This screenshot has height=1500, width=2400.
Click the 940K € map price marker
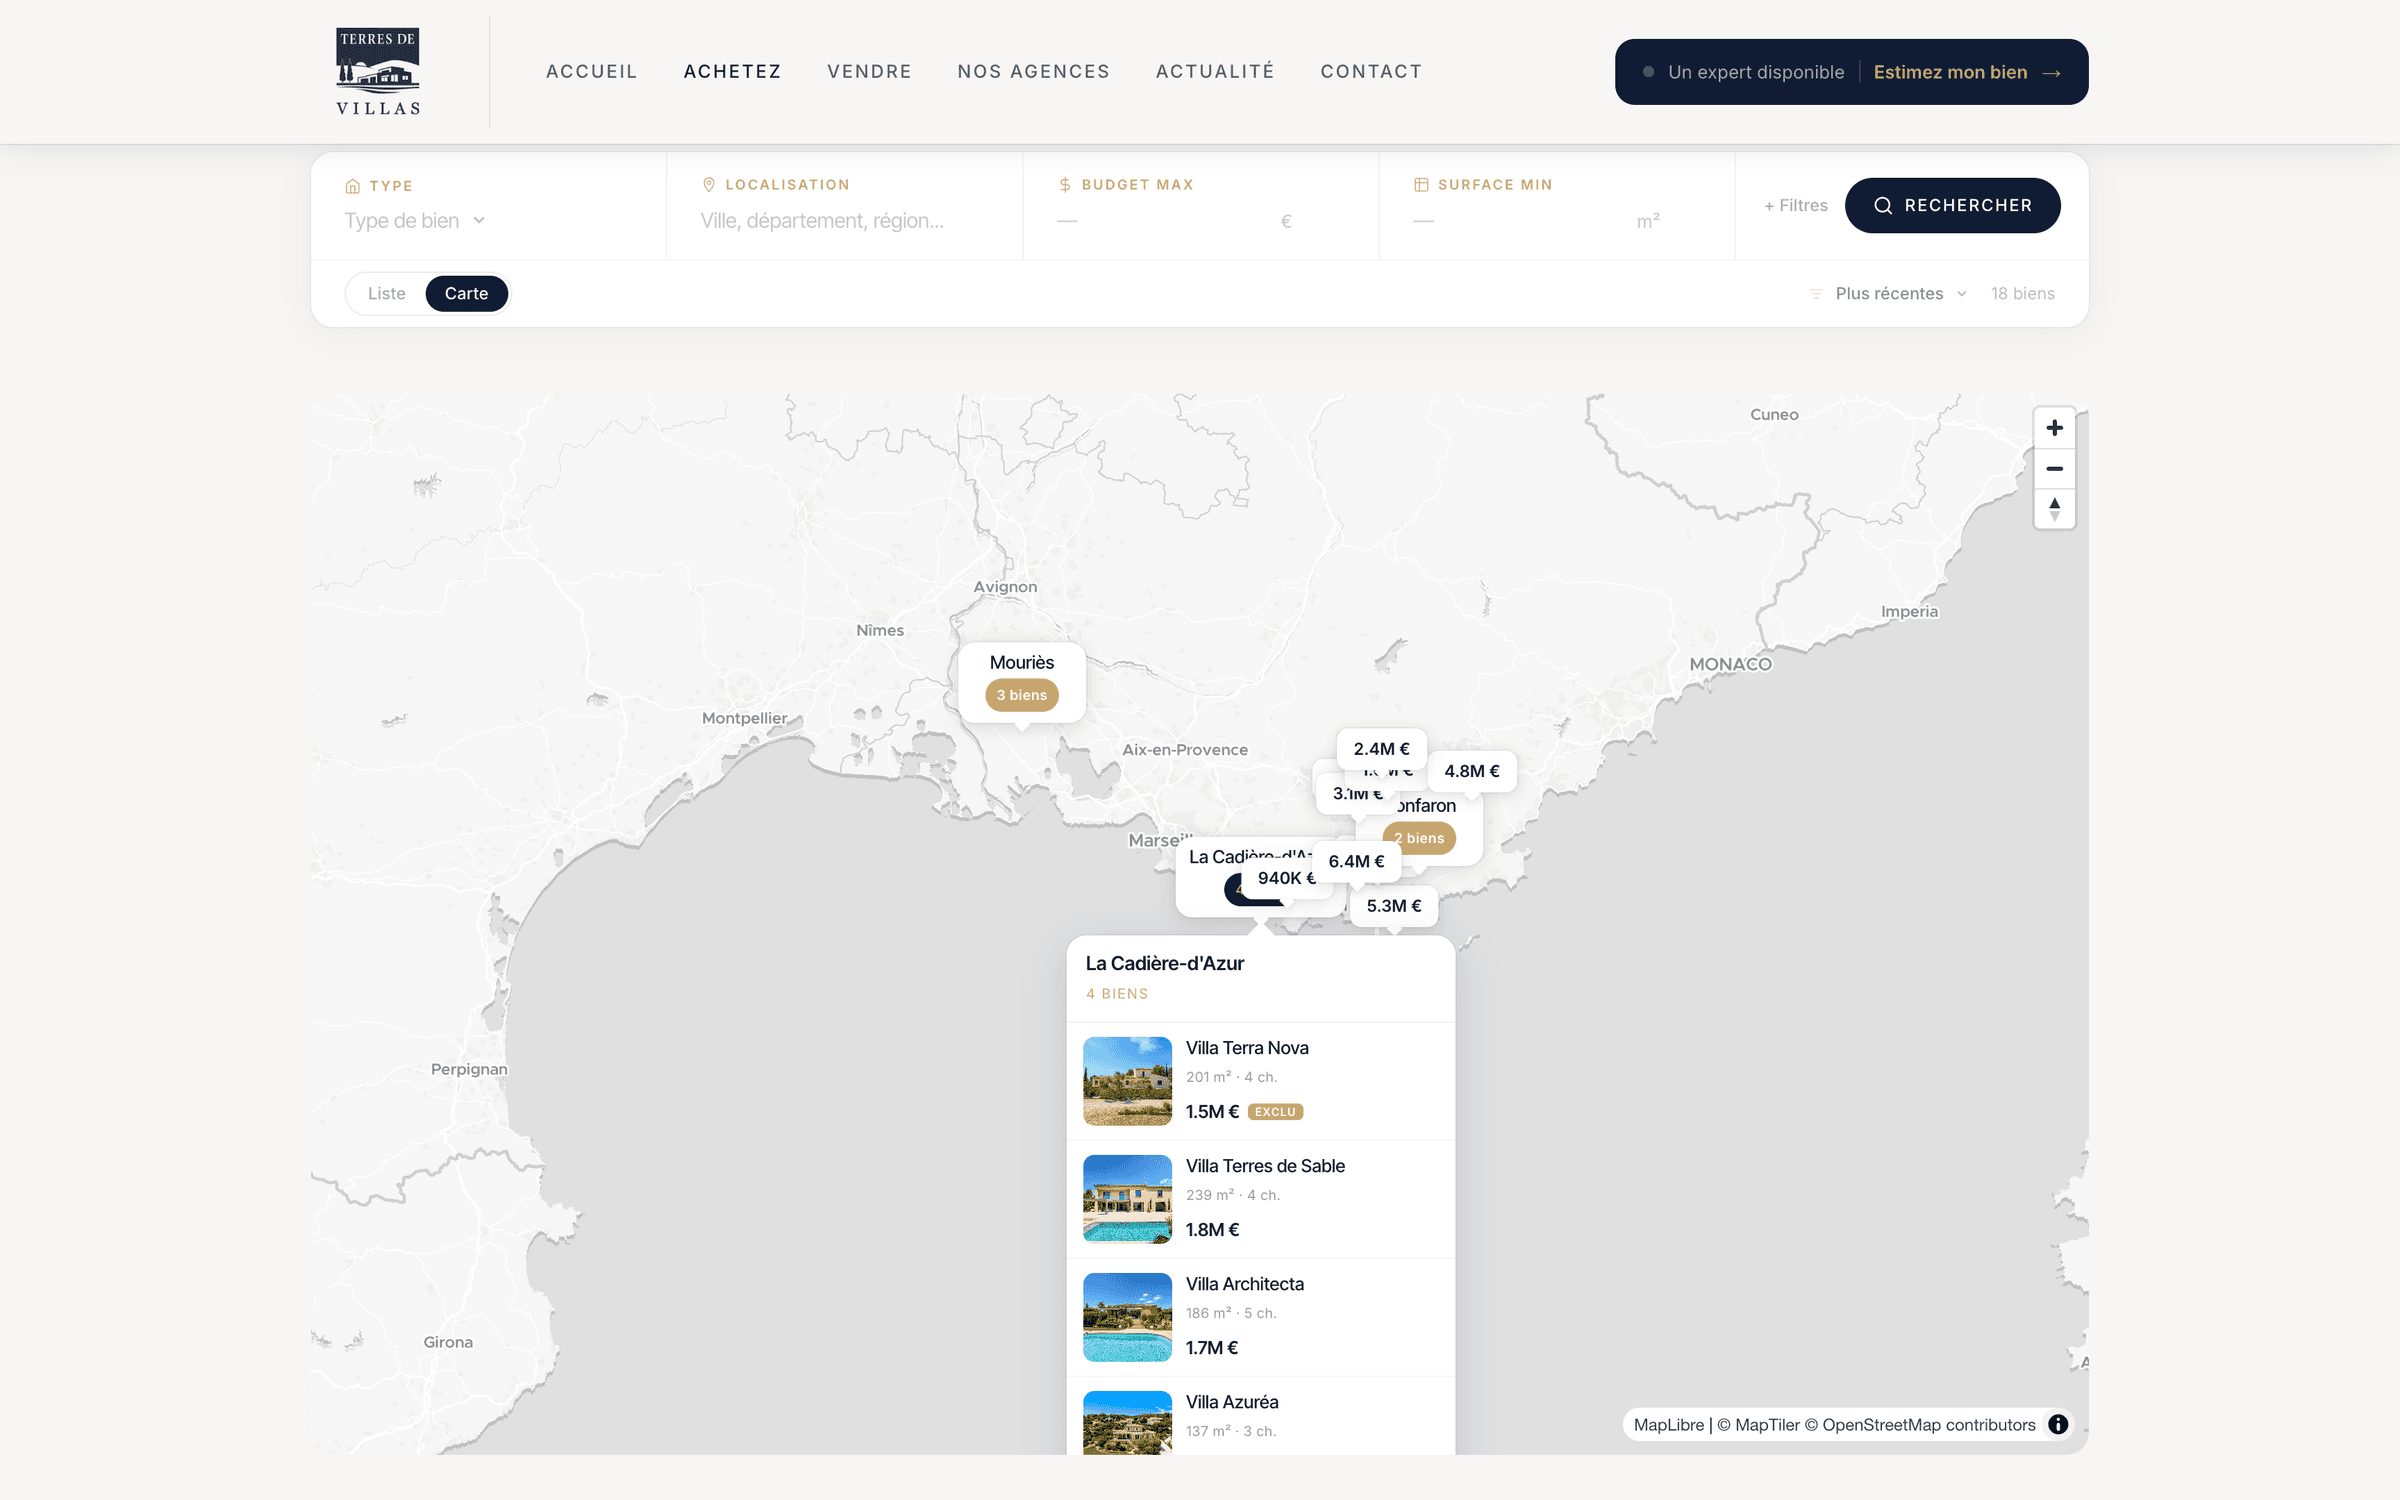(1286, 878)
